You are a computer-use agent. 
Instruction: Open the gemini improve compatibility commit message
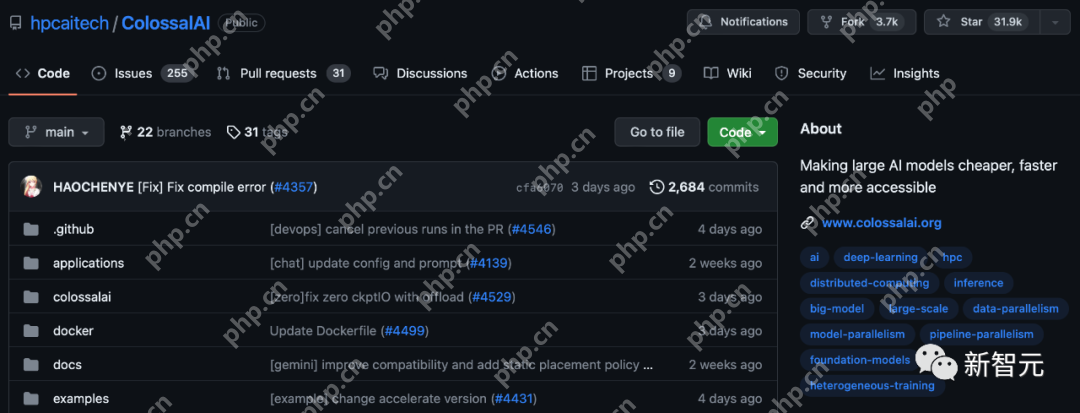(461, 365)
